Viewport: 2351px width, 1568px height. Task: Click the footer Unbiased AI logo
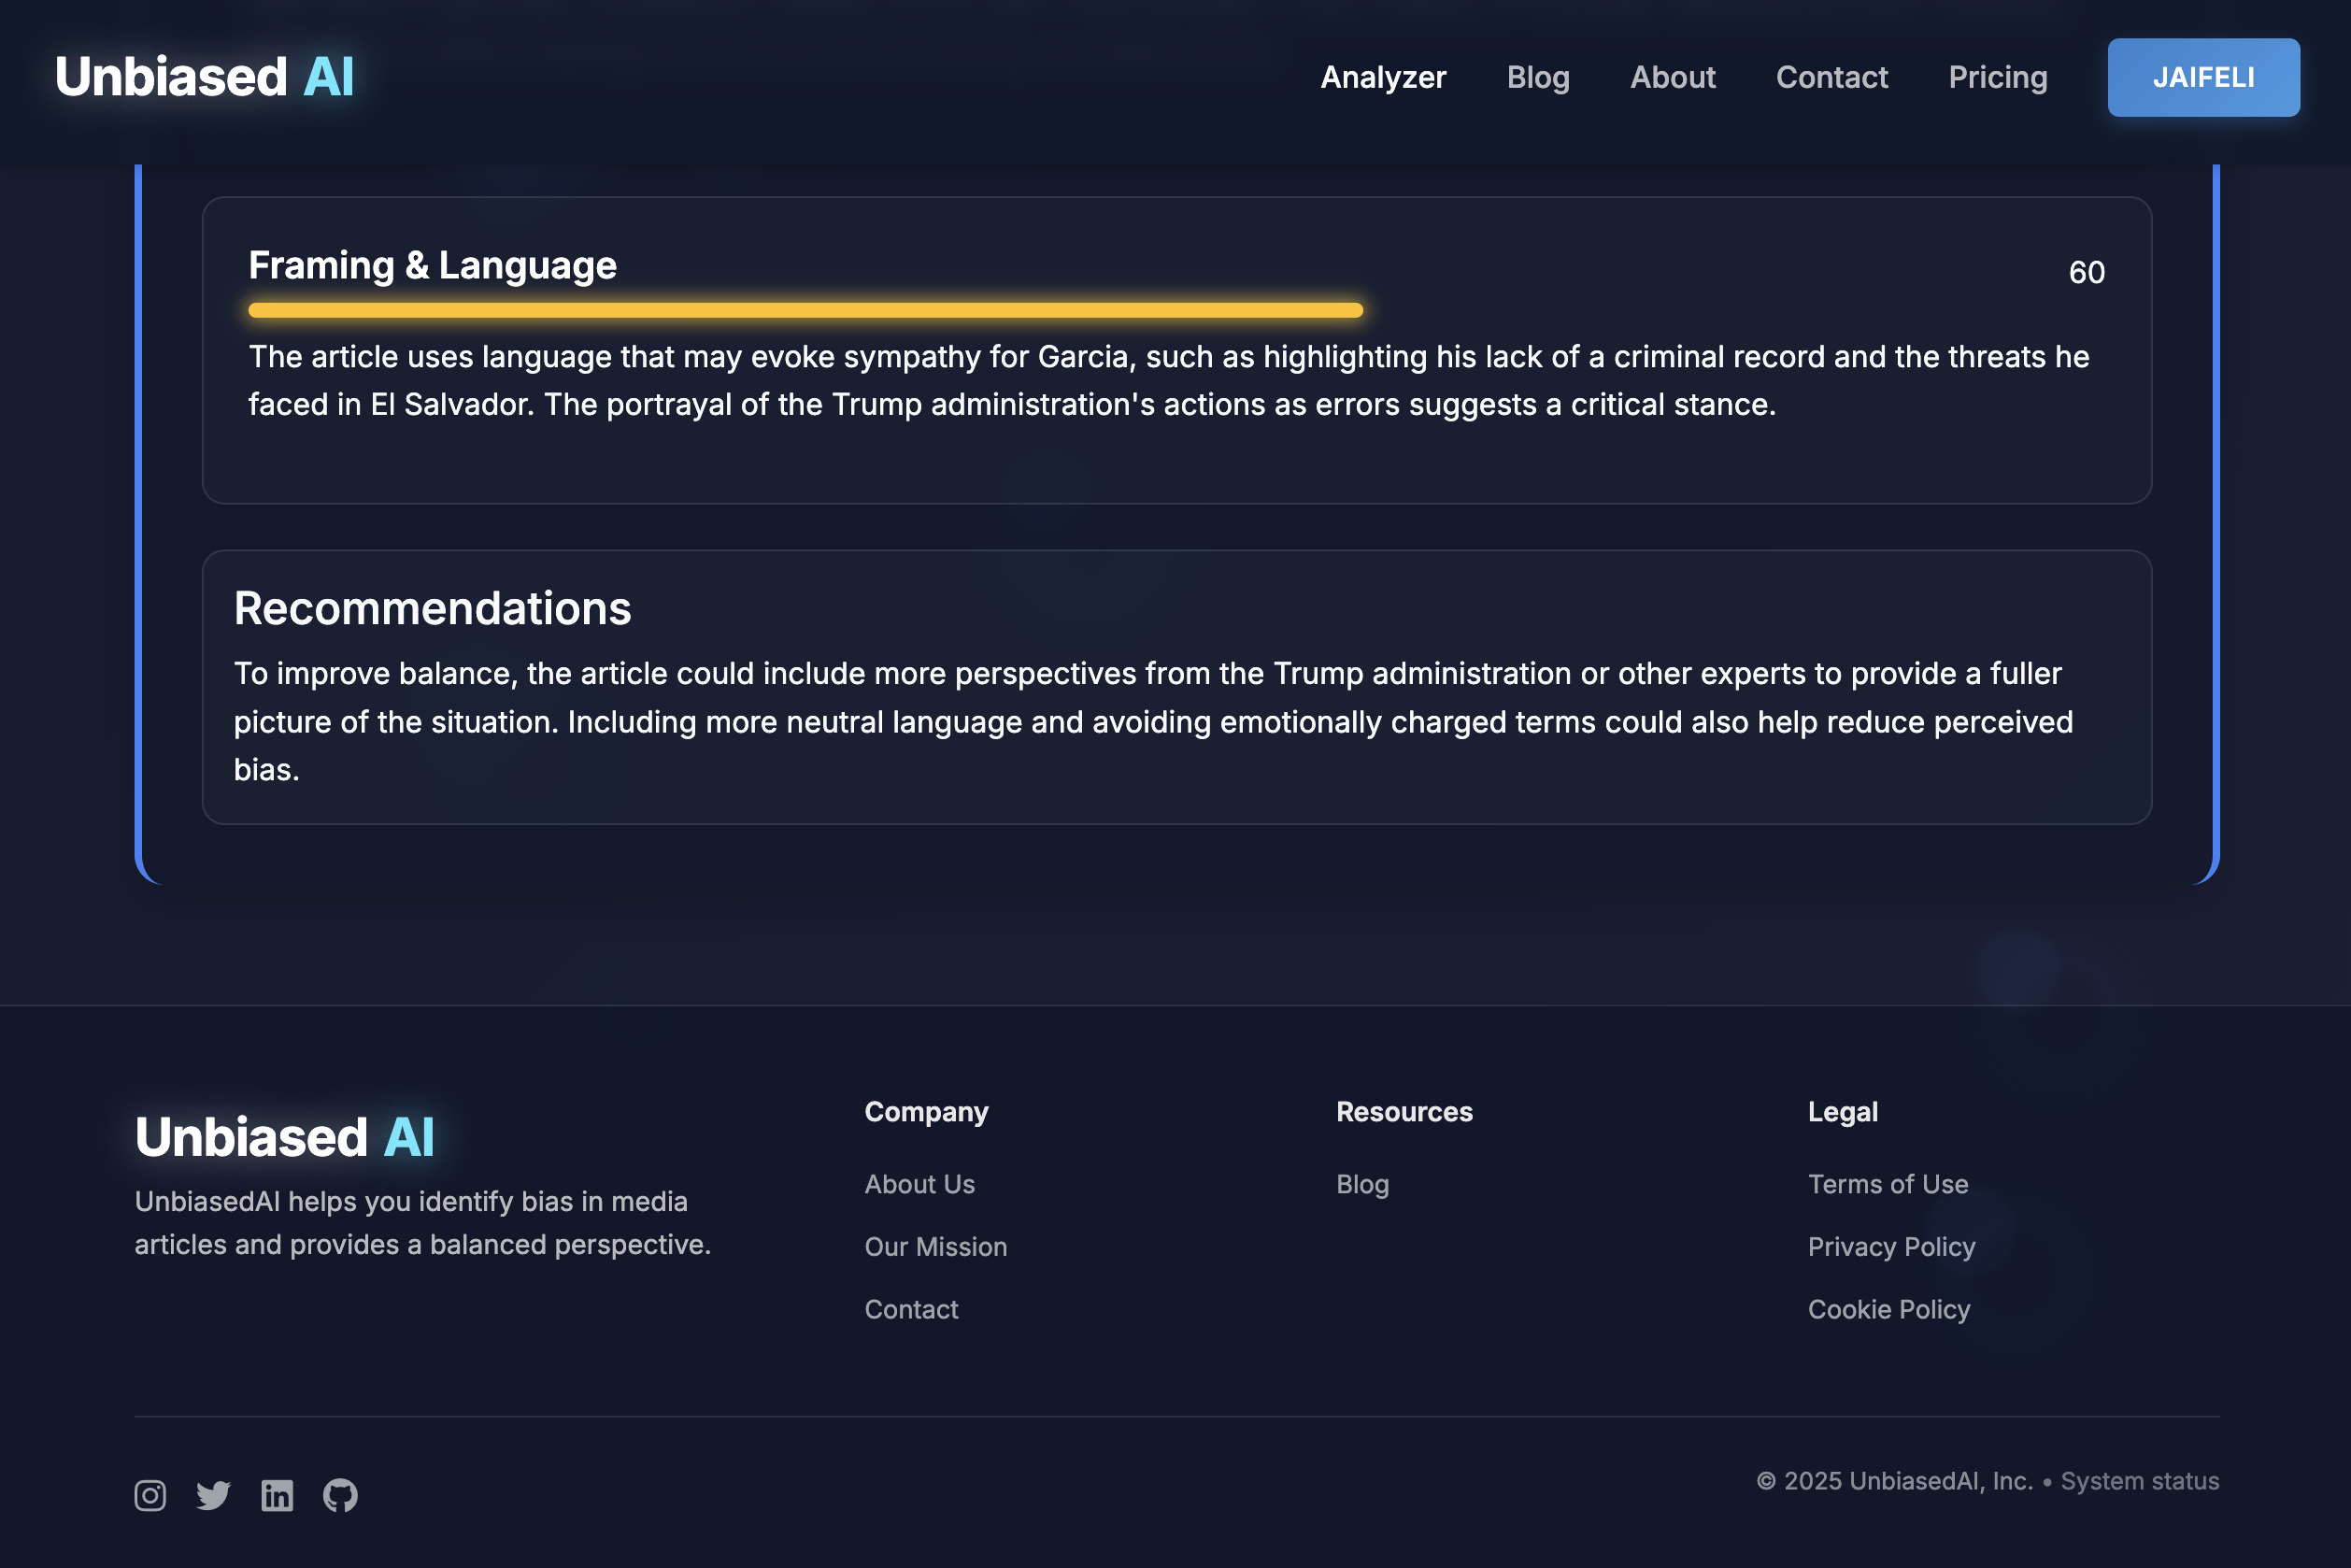pos(284,1137)
